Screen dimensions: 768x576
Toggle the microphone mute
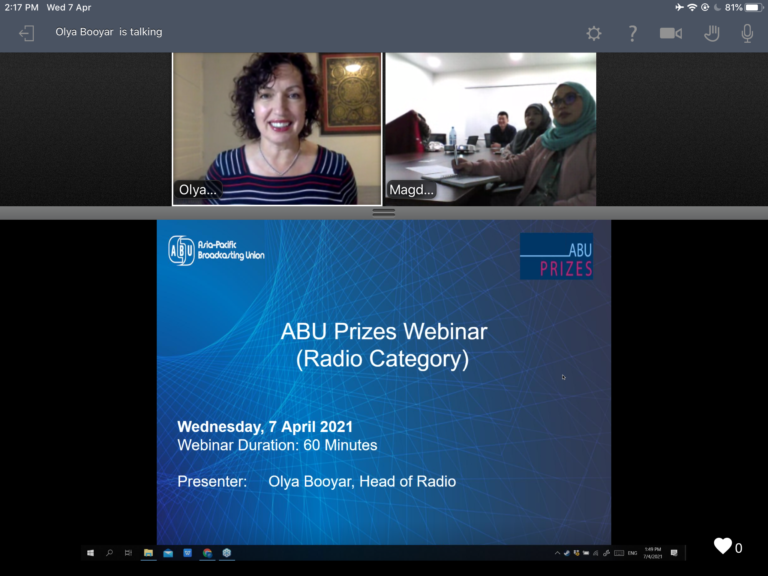(747, 33)
